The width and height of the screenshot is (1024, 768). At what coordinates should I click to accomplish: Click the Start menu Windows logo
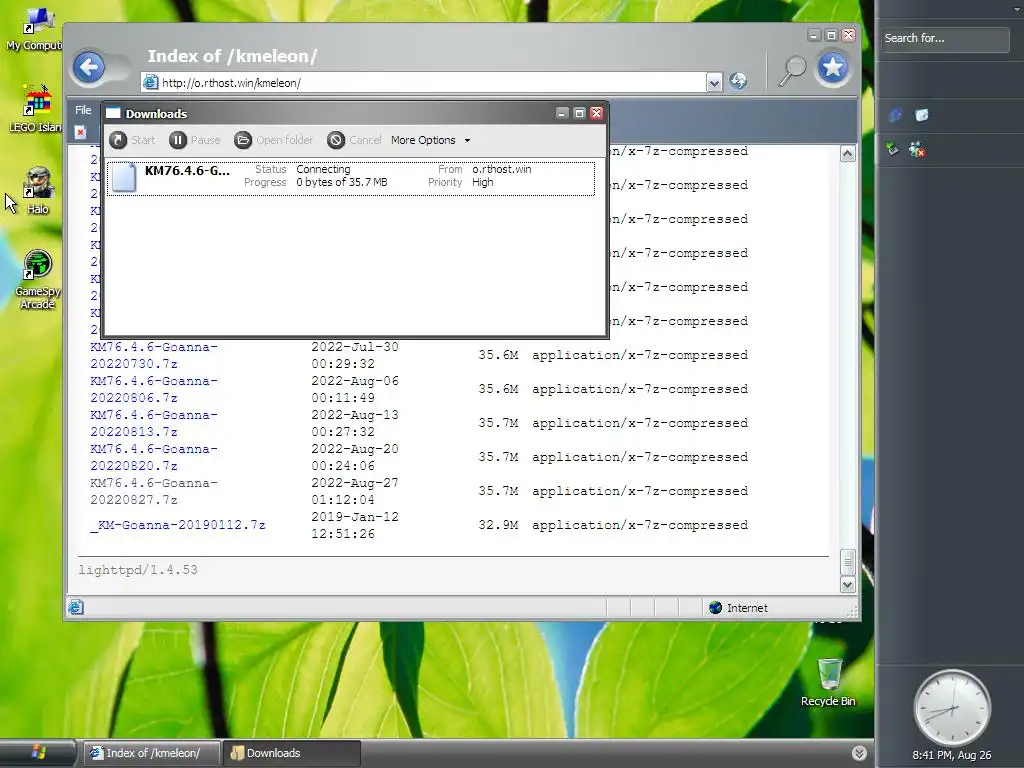pos(39,752)
